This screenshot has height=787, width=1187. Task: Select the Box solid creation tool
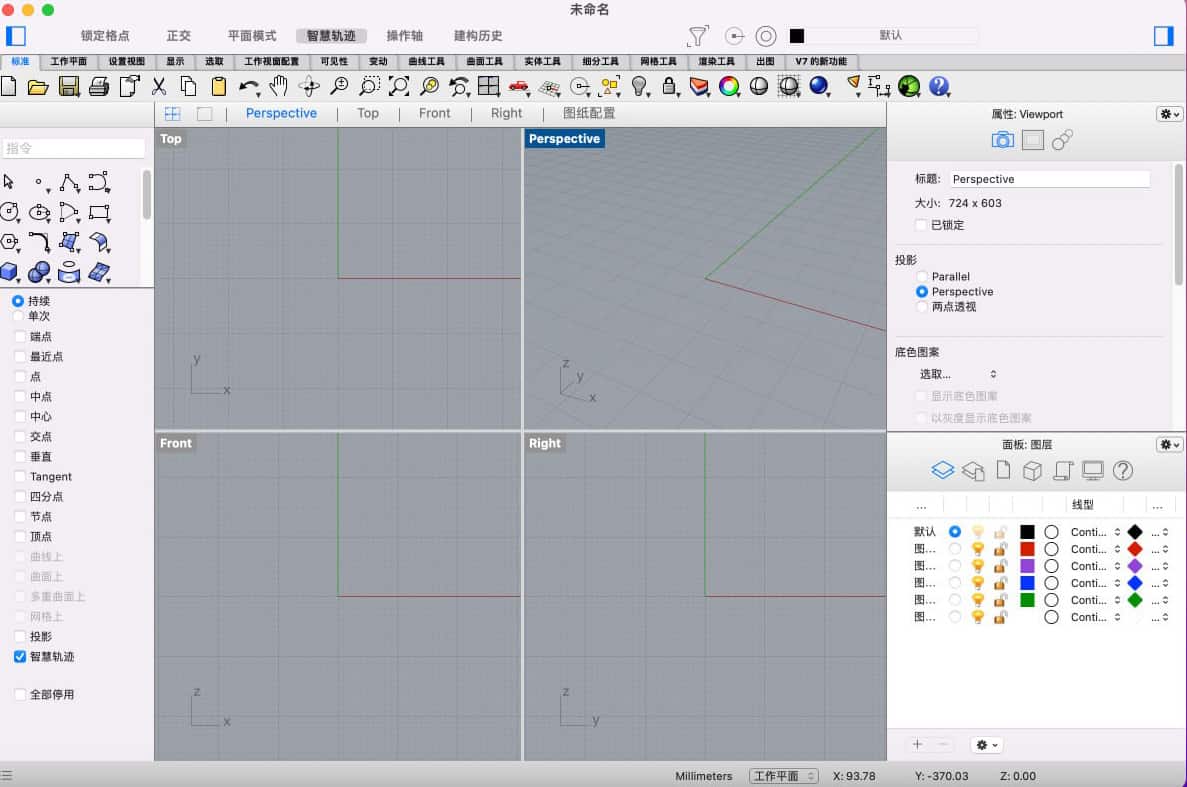coord(10,272)
